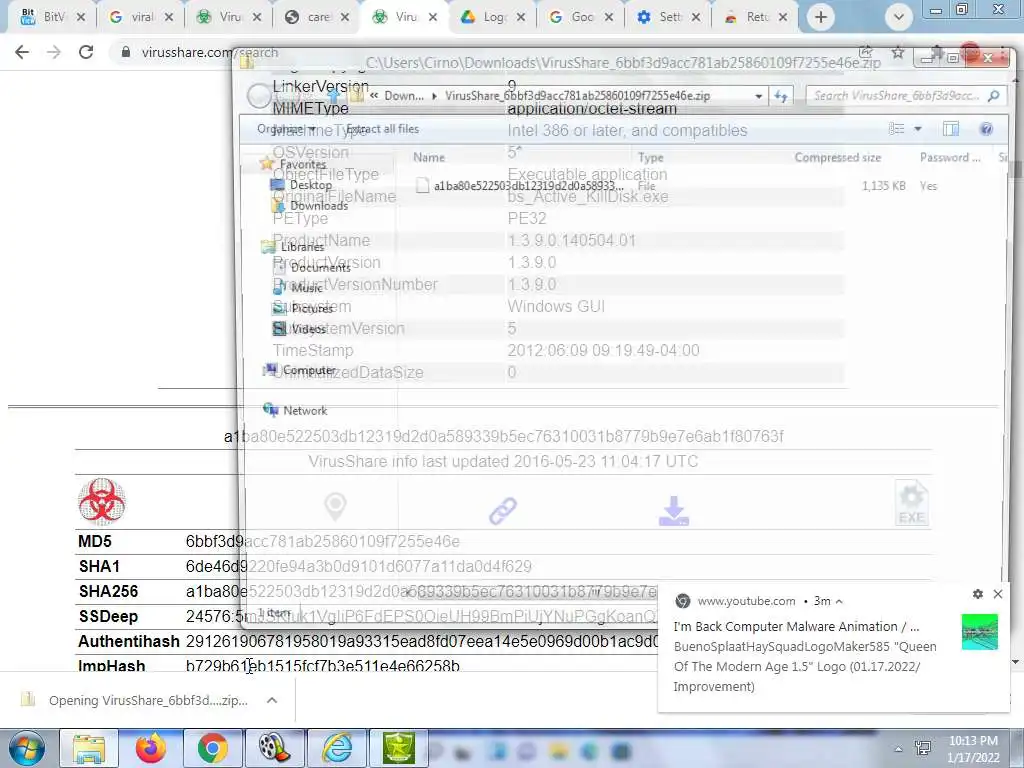Show hidden system tray icons
Viewport: 1024px width, 768px height.
point(899,750)
